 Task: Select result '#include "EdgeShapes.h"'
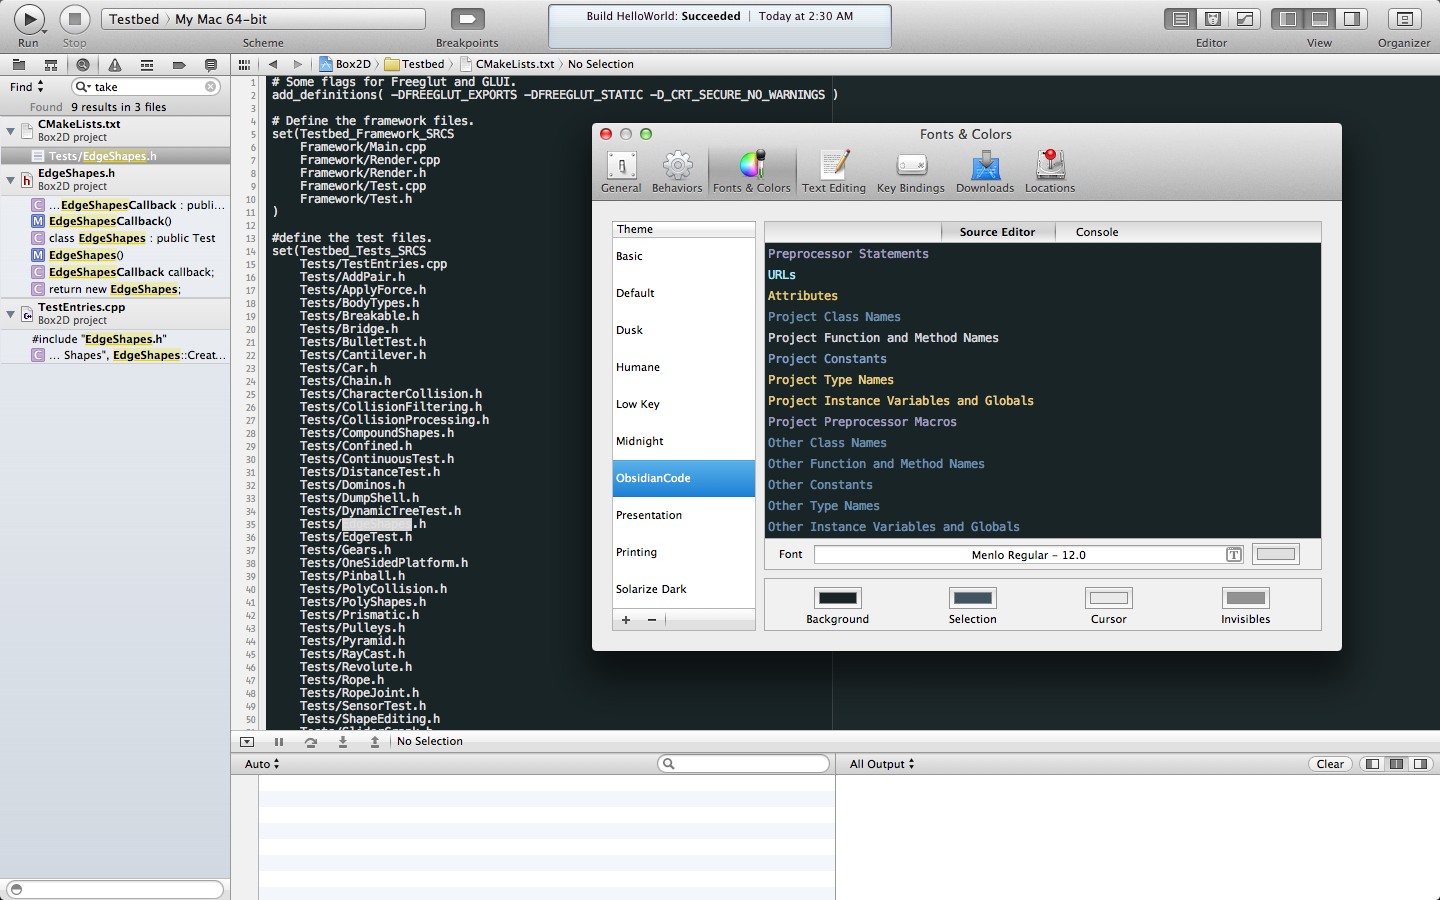pyautogui.click(x=115, y=339)
